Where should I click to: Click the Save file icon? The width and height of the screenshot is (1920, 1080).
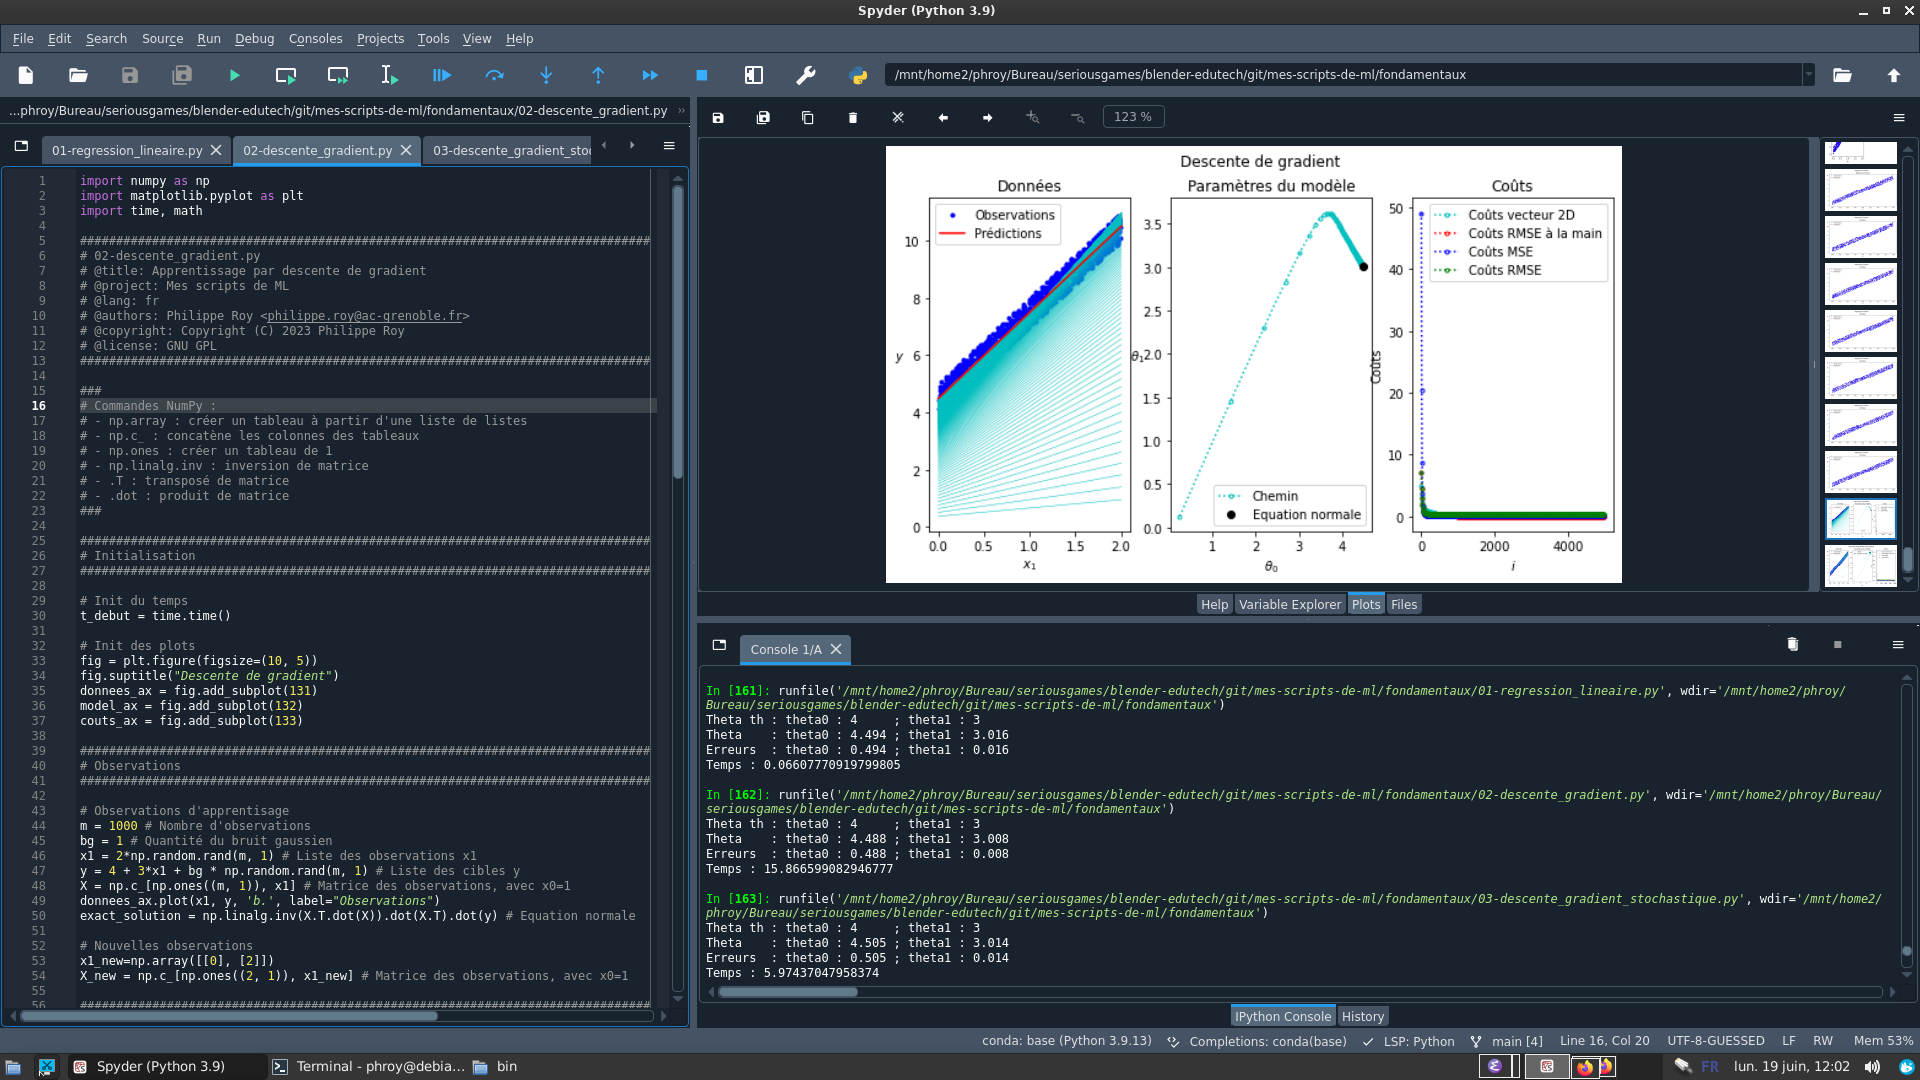(x=128, y=74)
